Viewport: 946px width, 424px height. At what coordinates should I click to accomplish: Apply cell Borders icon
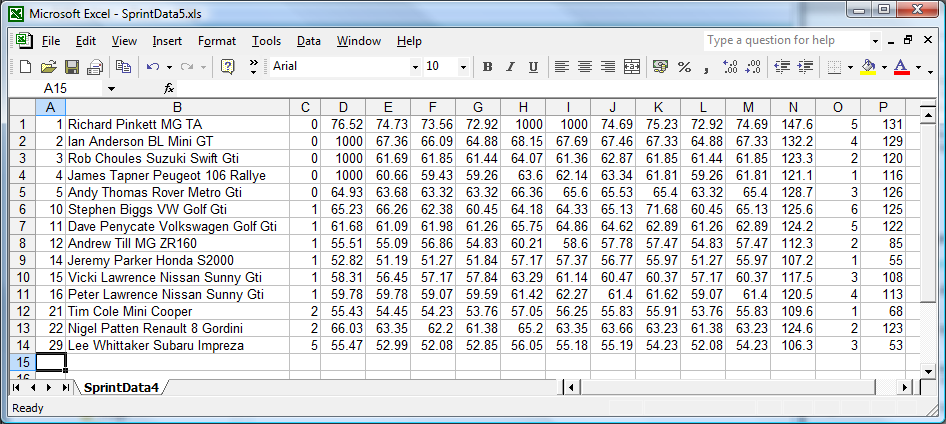(834, 66)
